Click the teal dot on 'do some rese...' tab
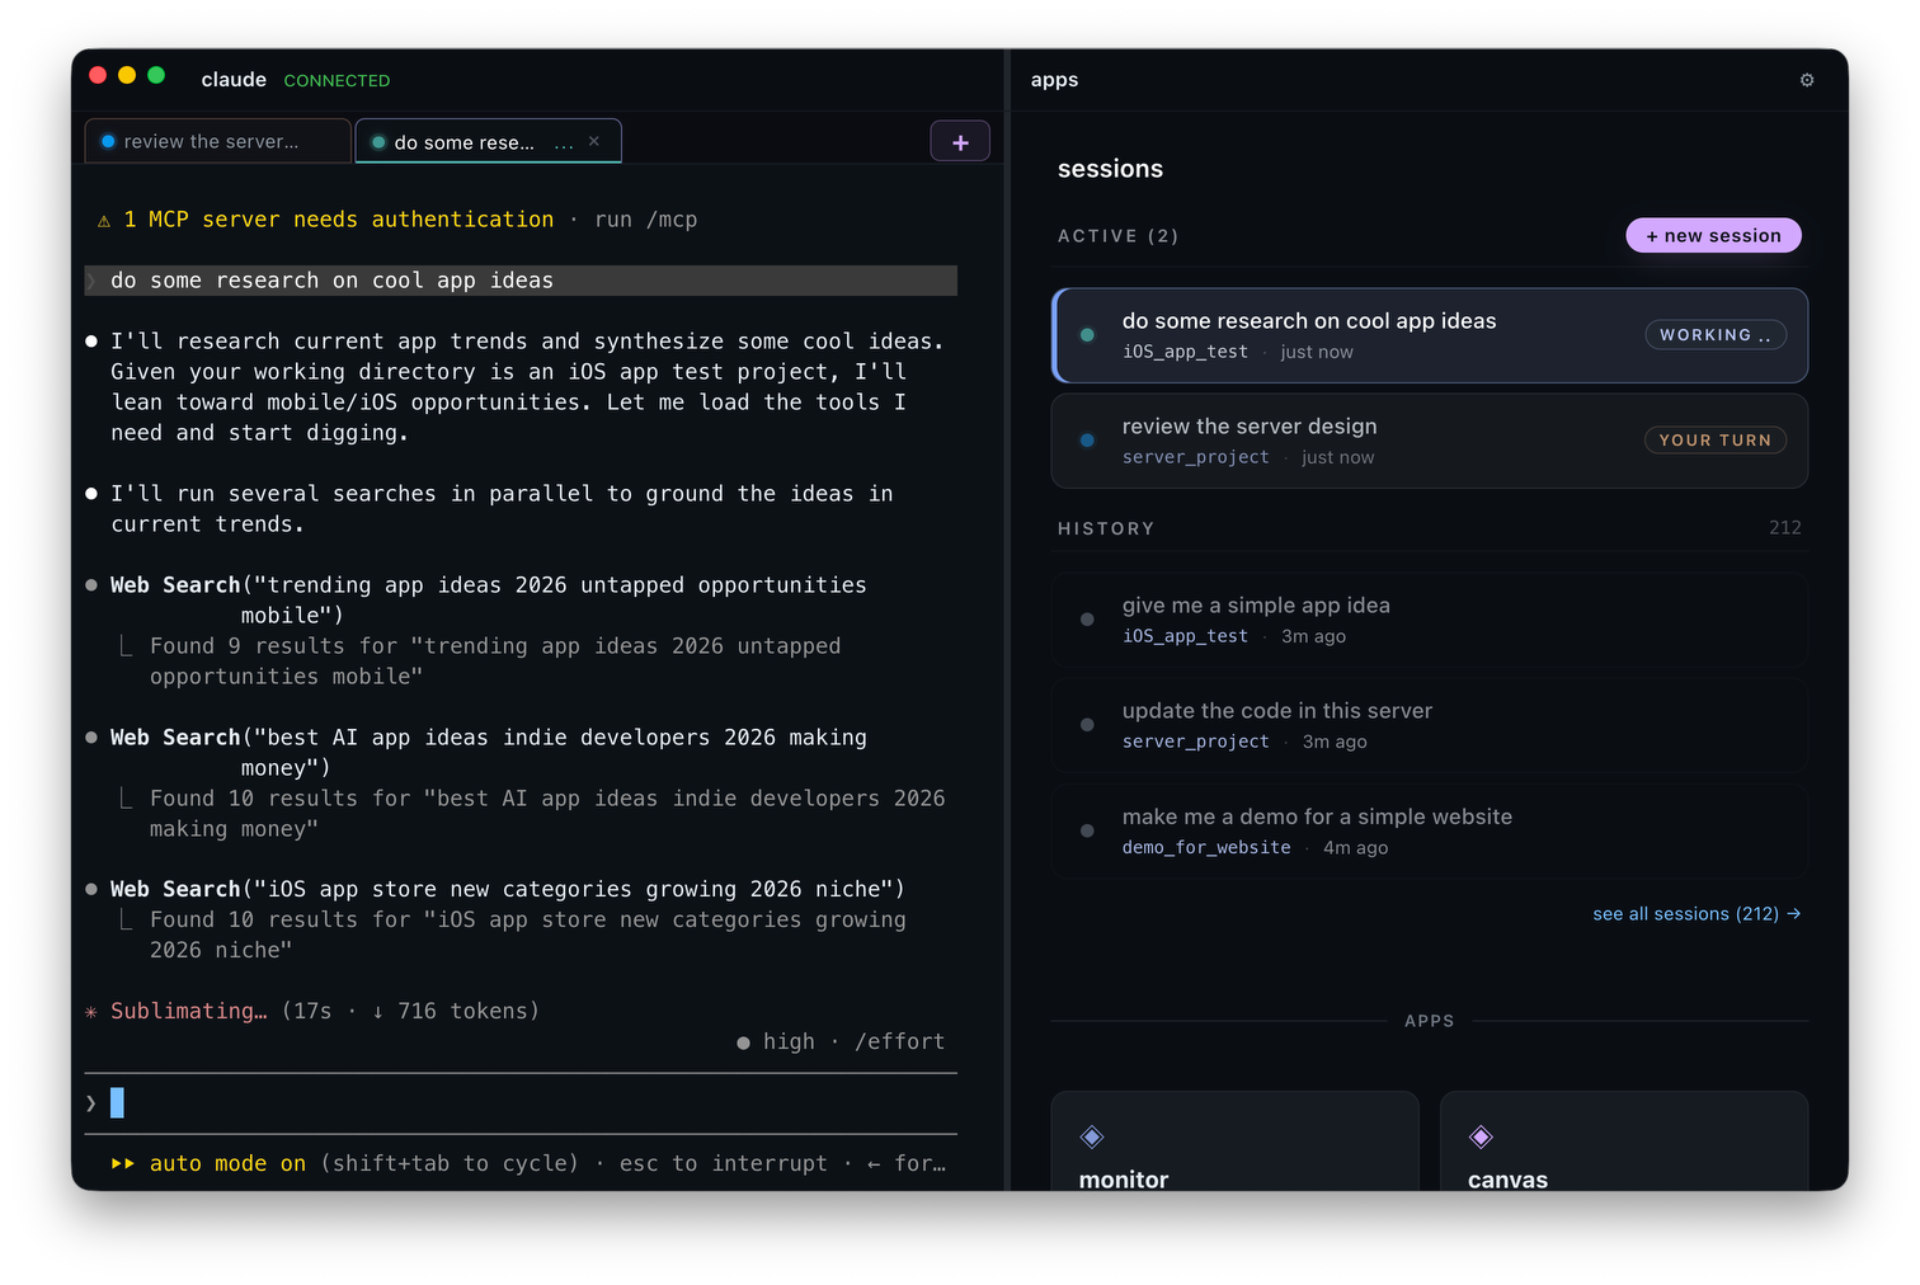The width and height of the screenshot is (1920, 1285). click(378, 142)
